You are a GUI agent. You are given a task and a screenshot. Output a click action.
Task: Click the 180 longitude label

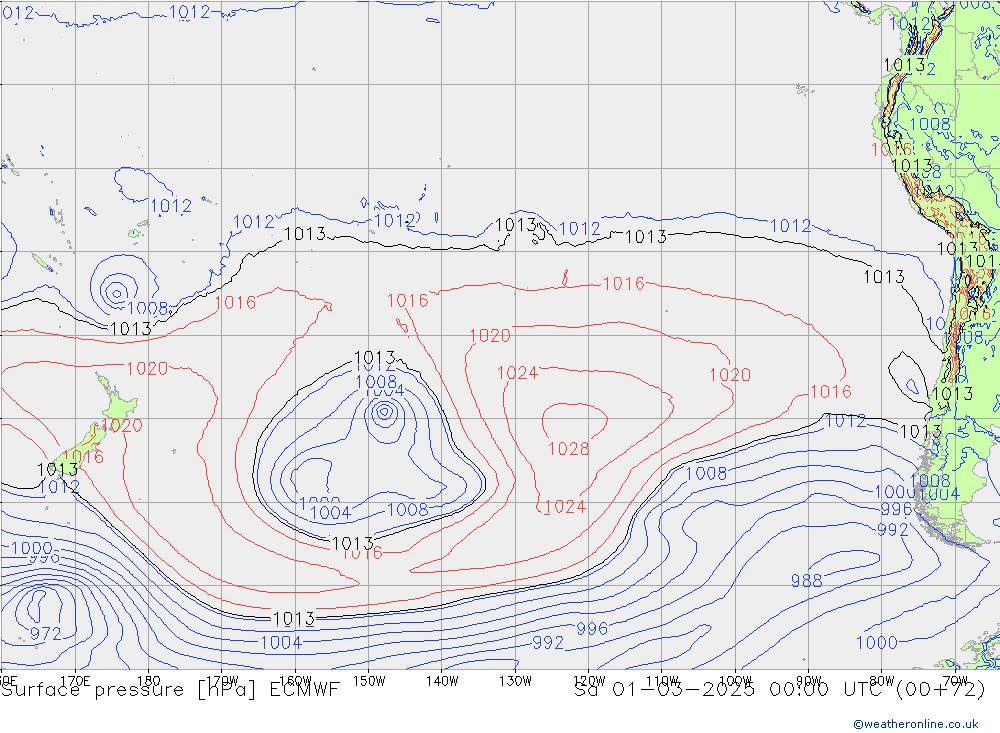(x=149, y=681)
